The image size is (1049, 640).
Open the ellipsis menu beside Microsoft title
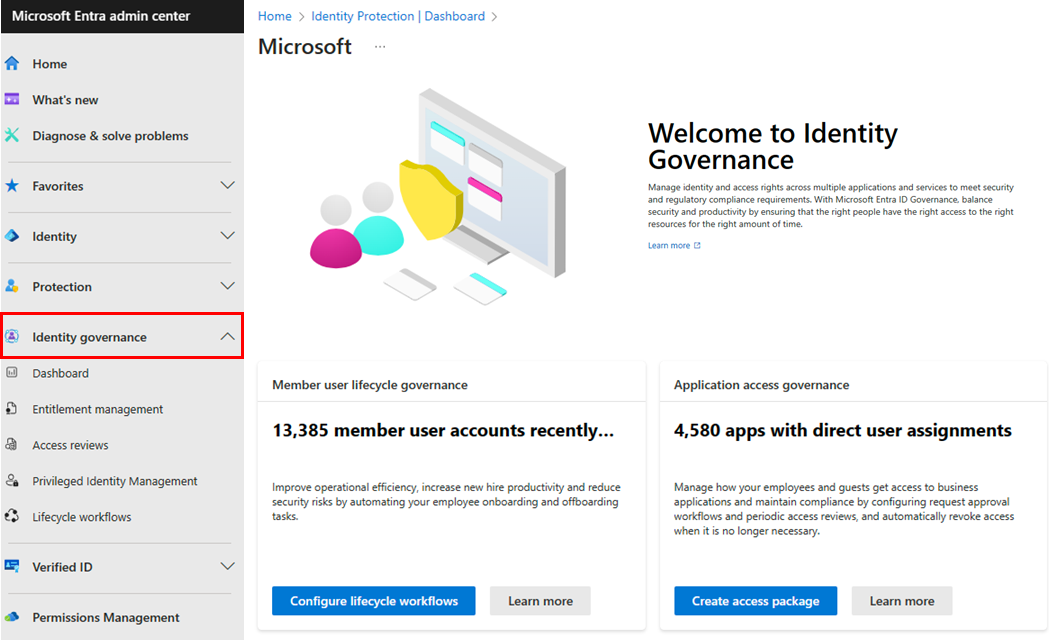coord(380,47)
